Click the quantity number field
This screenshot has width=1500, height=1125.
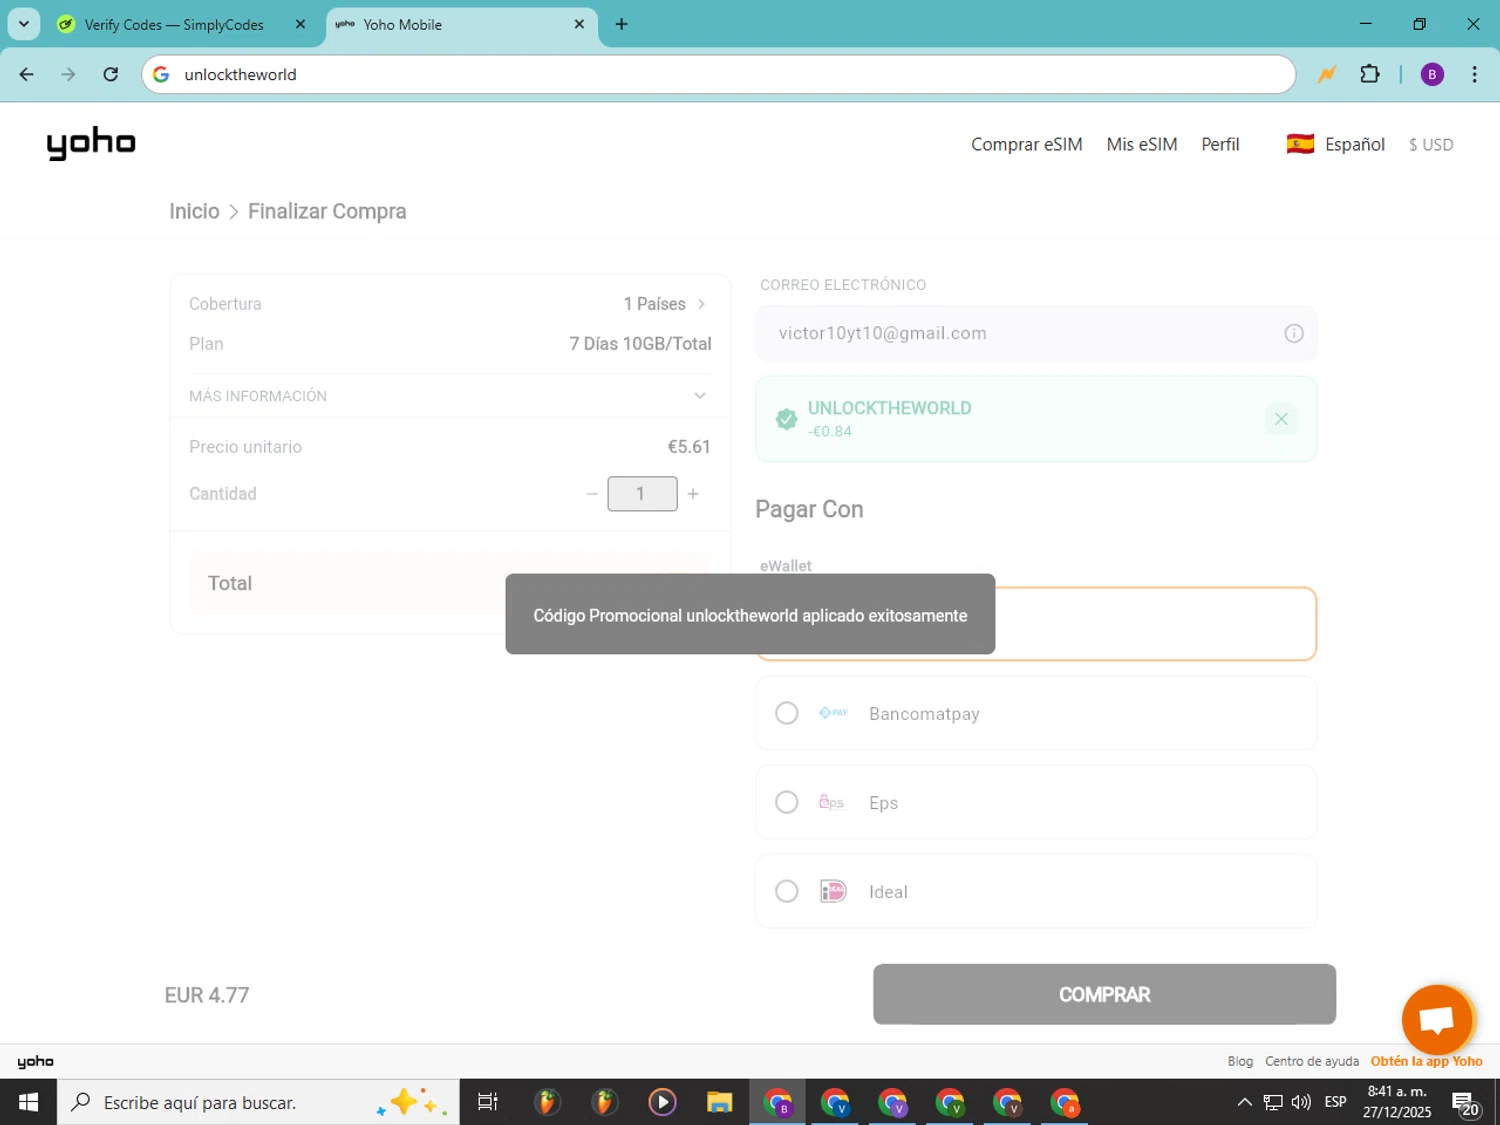coord(642,494)
